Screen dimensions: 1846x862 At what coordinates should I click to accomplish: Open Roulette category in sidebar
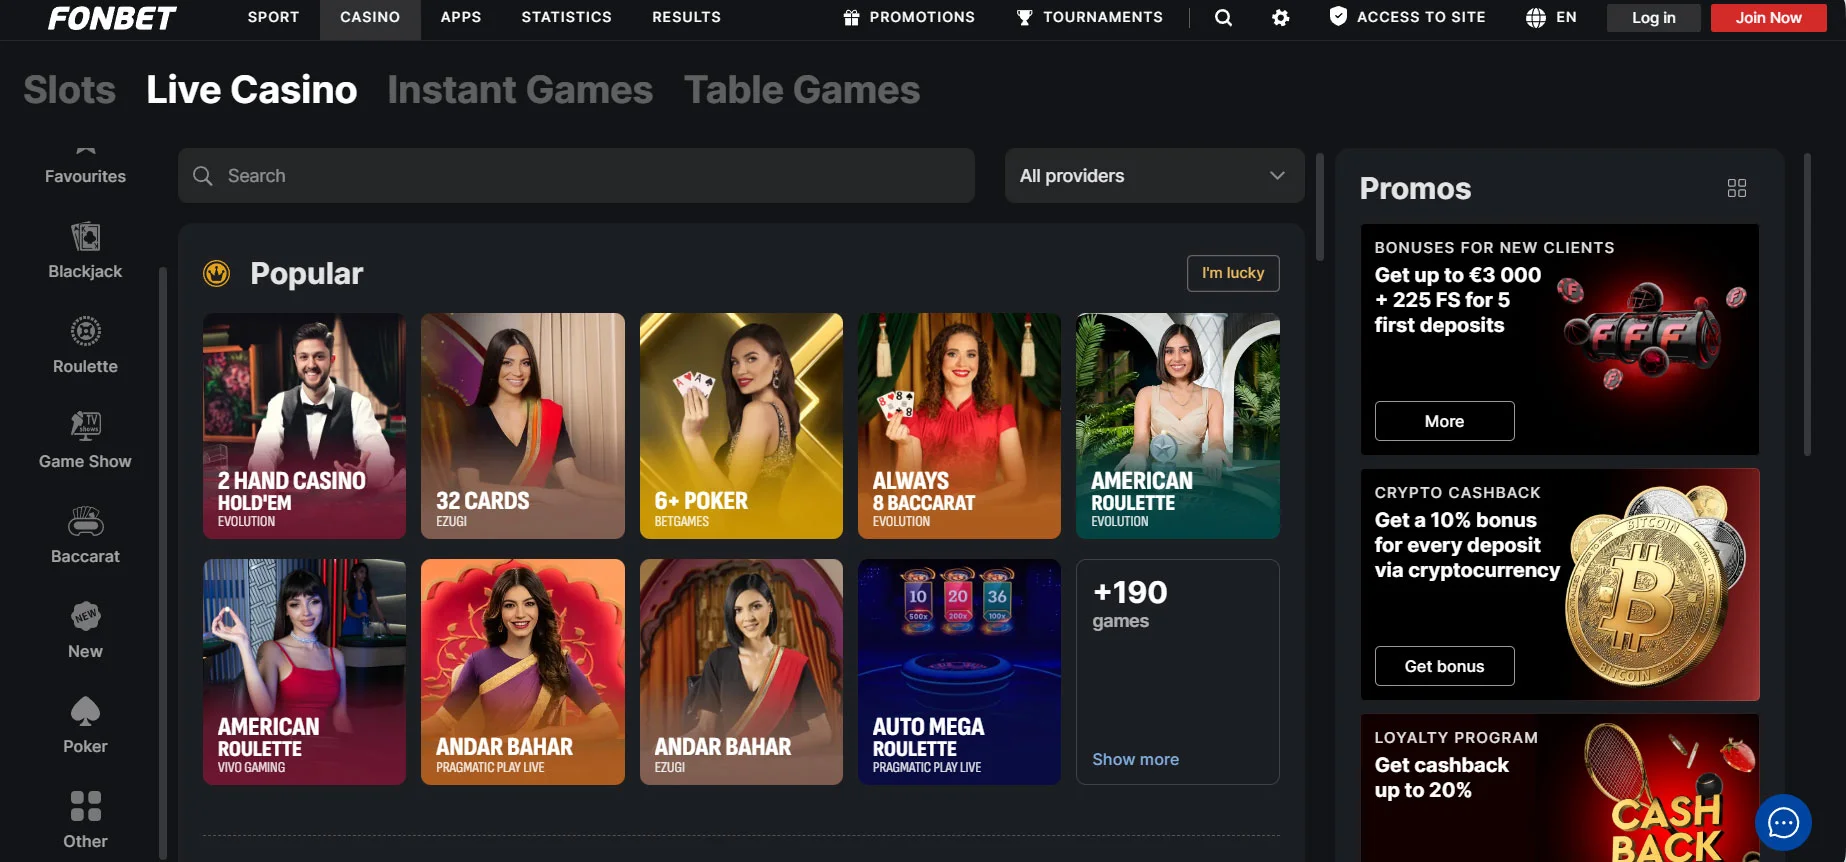[x=85, y=345]
